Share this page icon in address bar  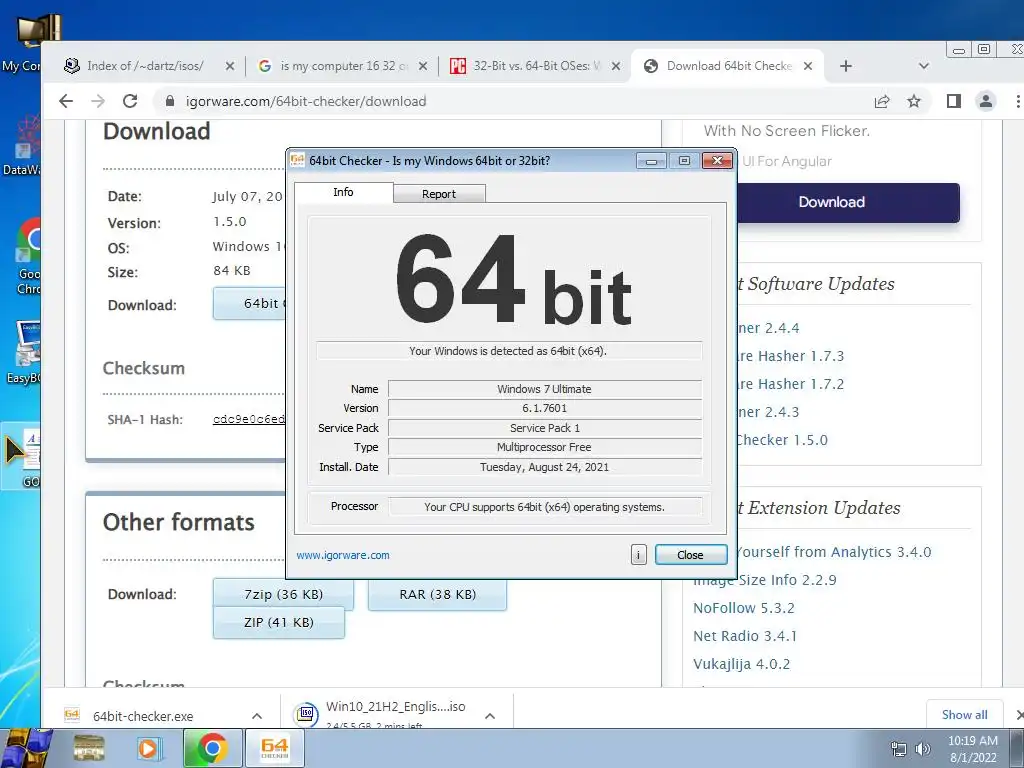882,101
